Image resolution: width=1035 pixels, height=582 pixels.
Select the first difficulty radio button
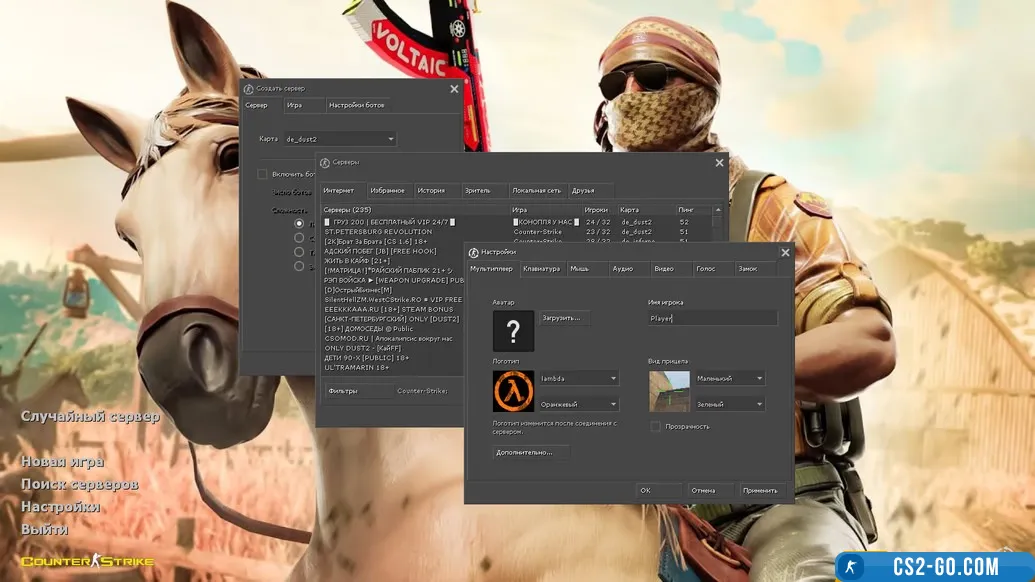[x=299, y=224]
